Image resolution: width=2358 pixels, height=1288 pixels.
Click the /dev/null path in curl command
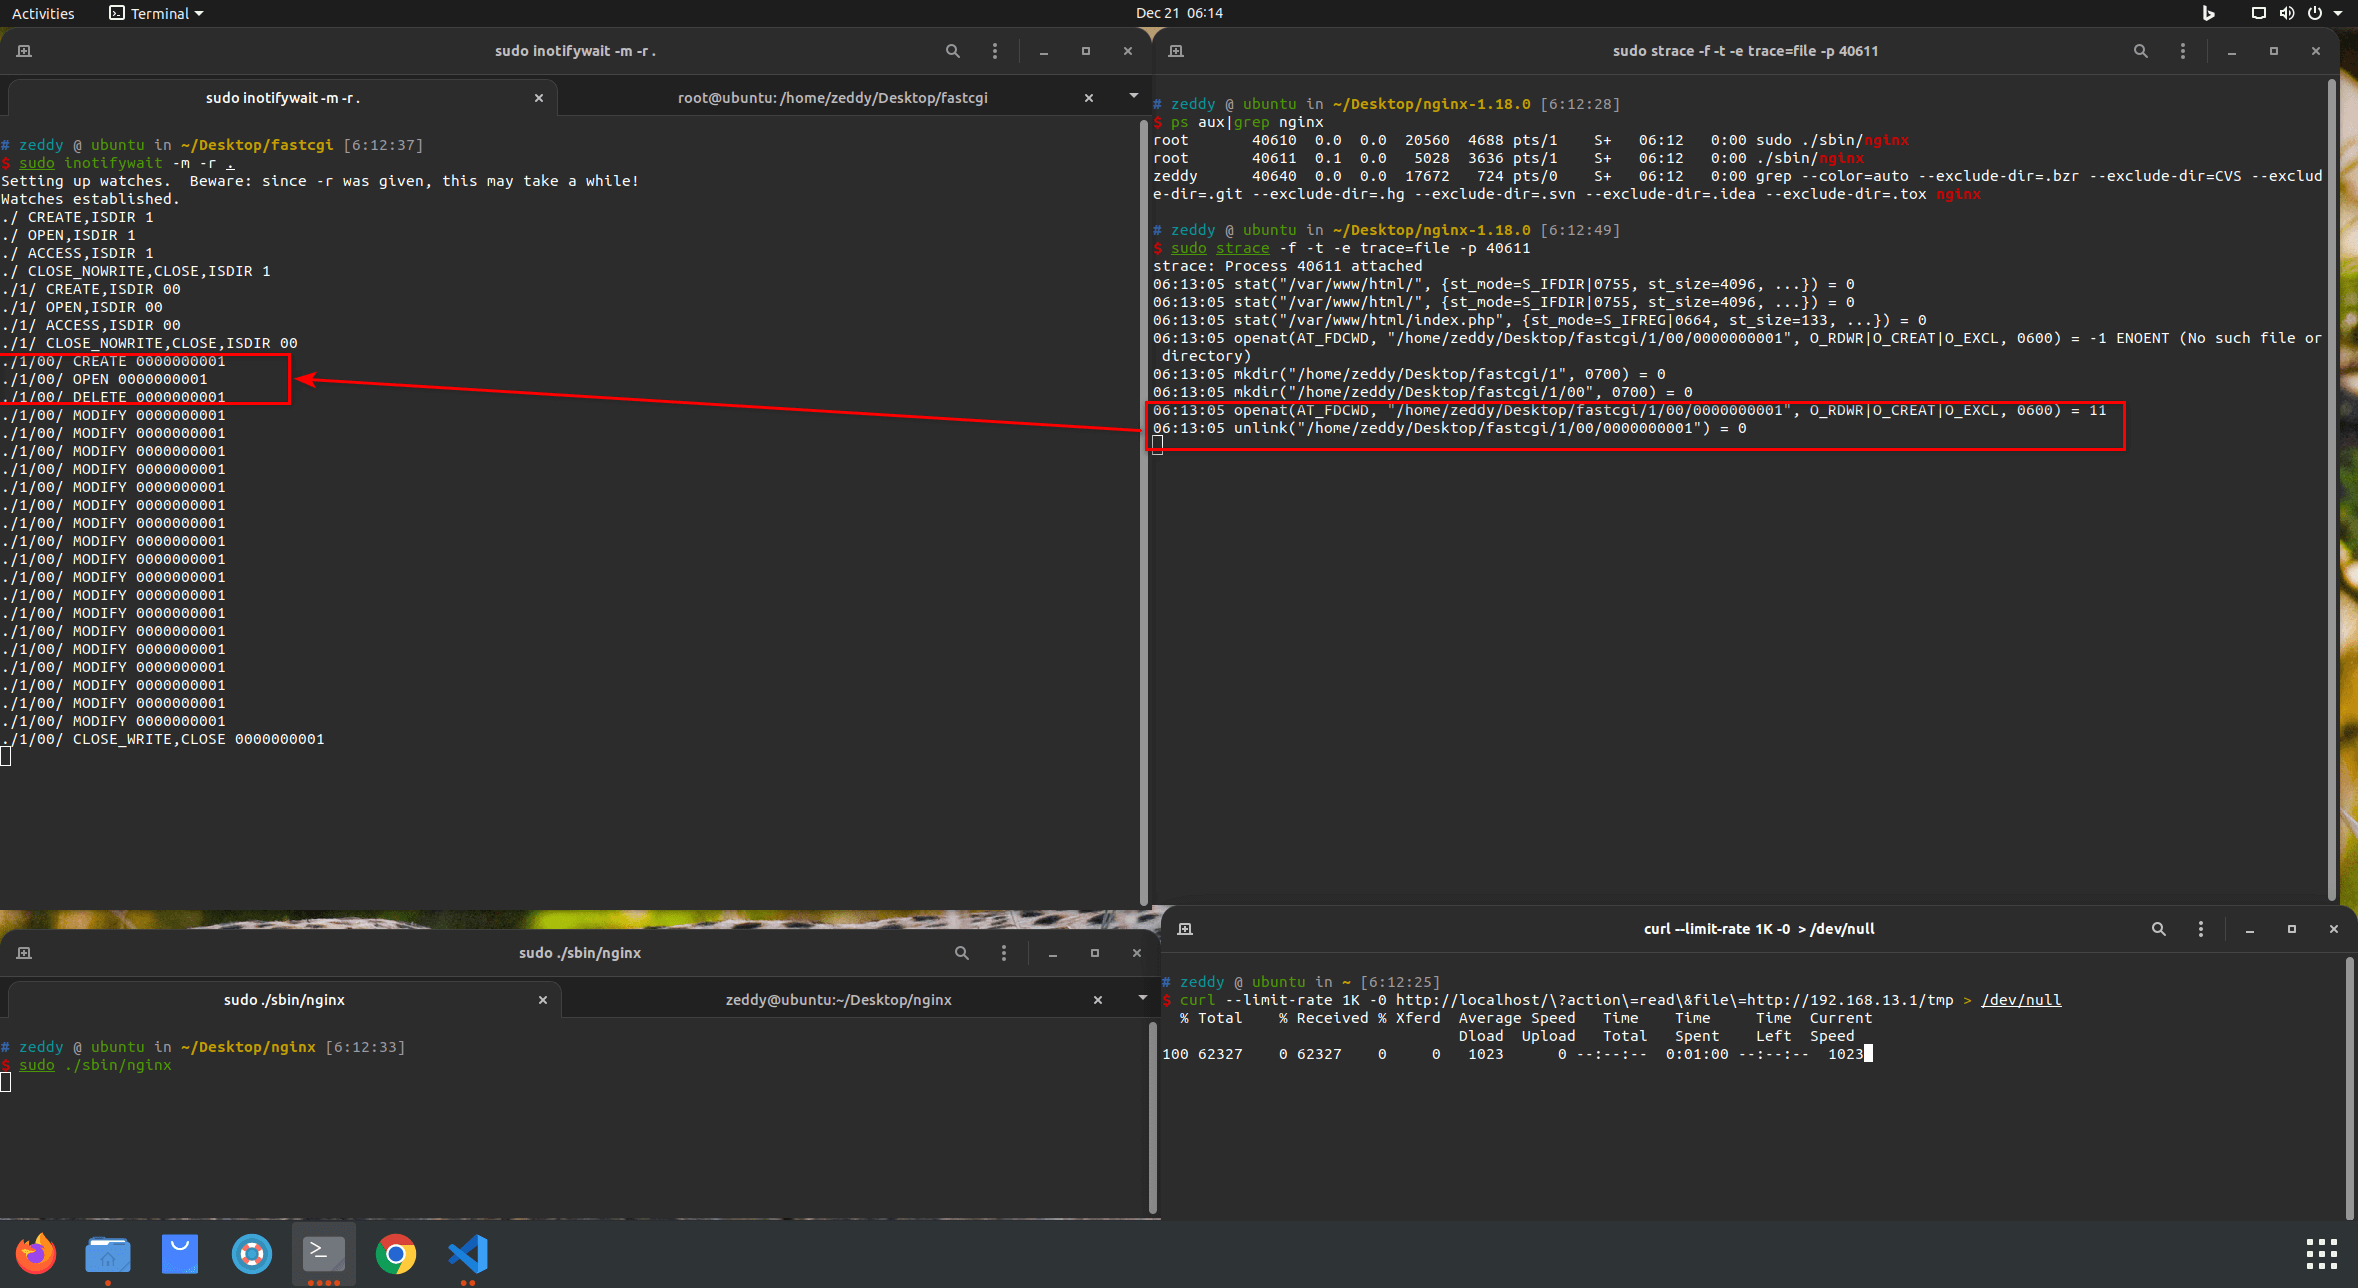tap(2021, 1000)
